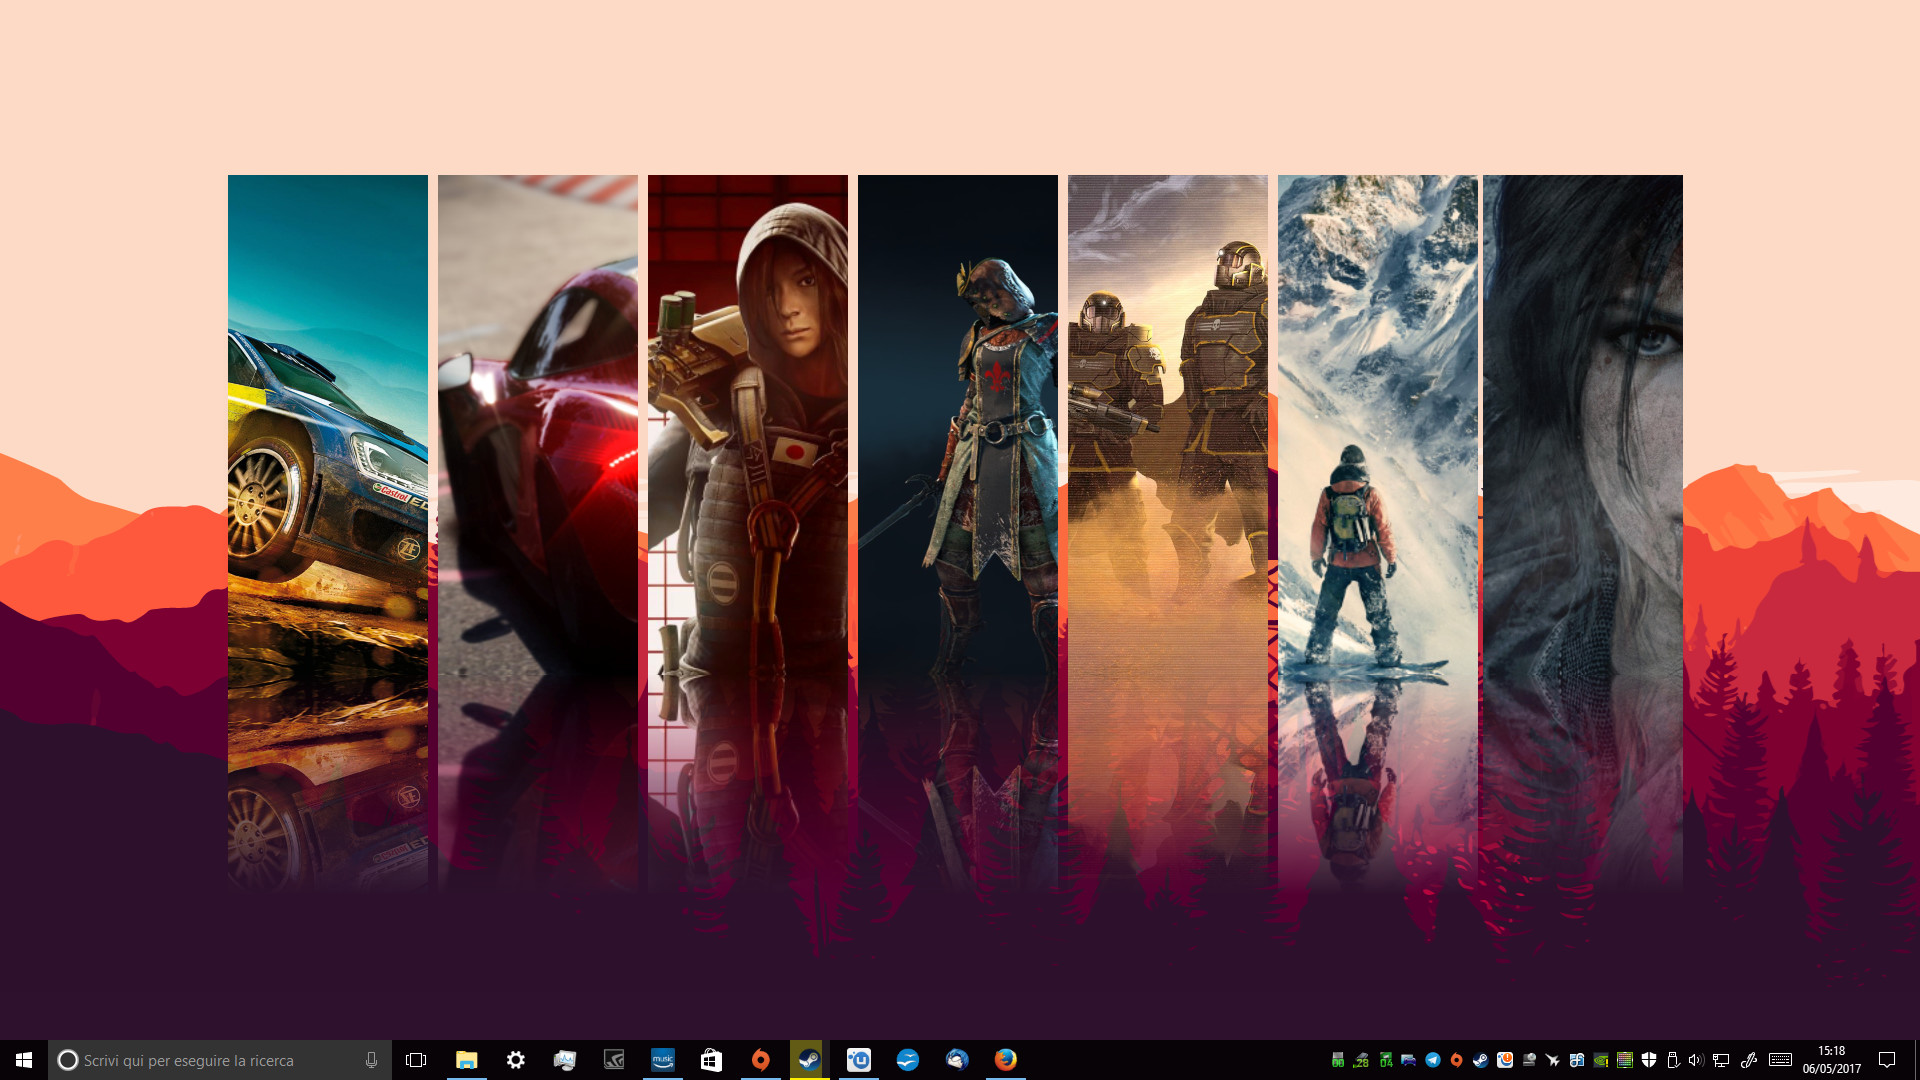Open Thunderbird mail client
This screenshot has width=1920, height=1080.
pyautogui.click(x=955, y=1059)
